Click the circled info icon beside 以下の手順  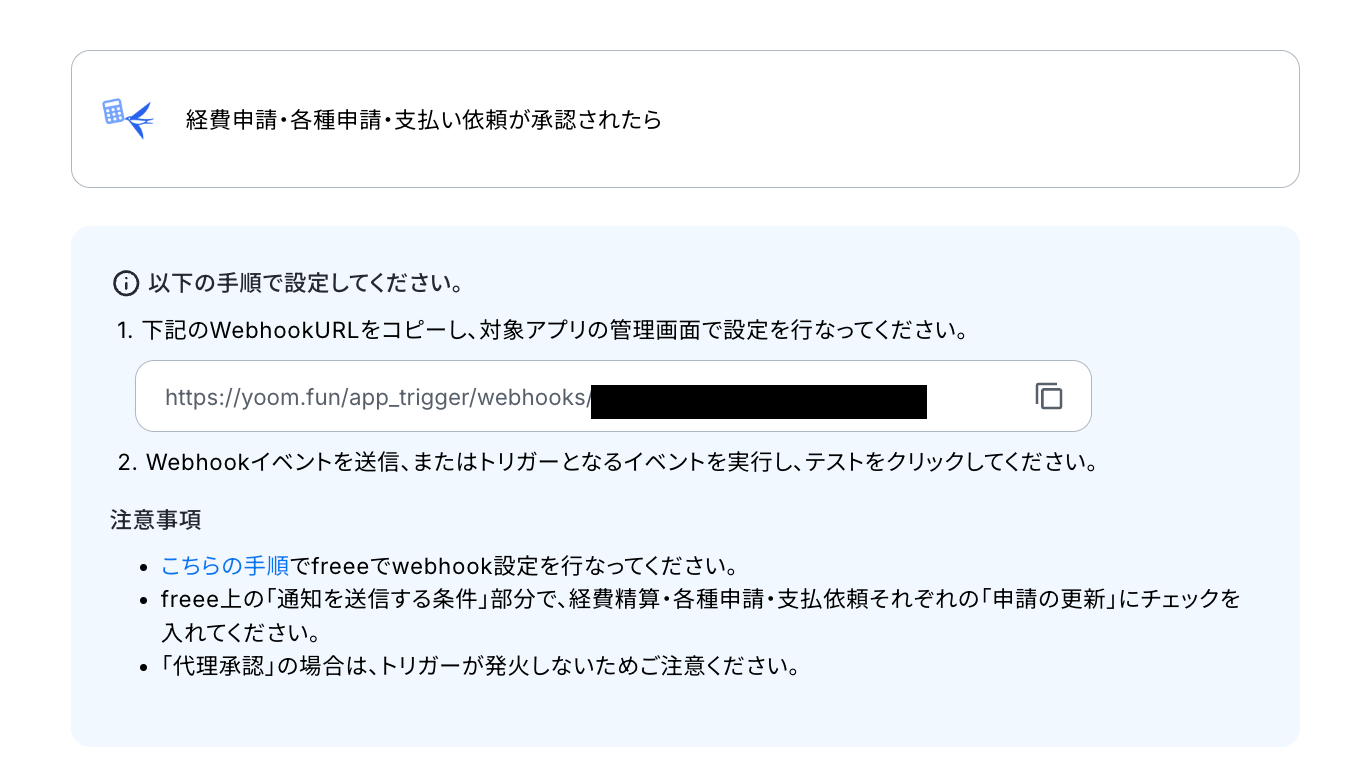pos(125,284)
